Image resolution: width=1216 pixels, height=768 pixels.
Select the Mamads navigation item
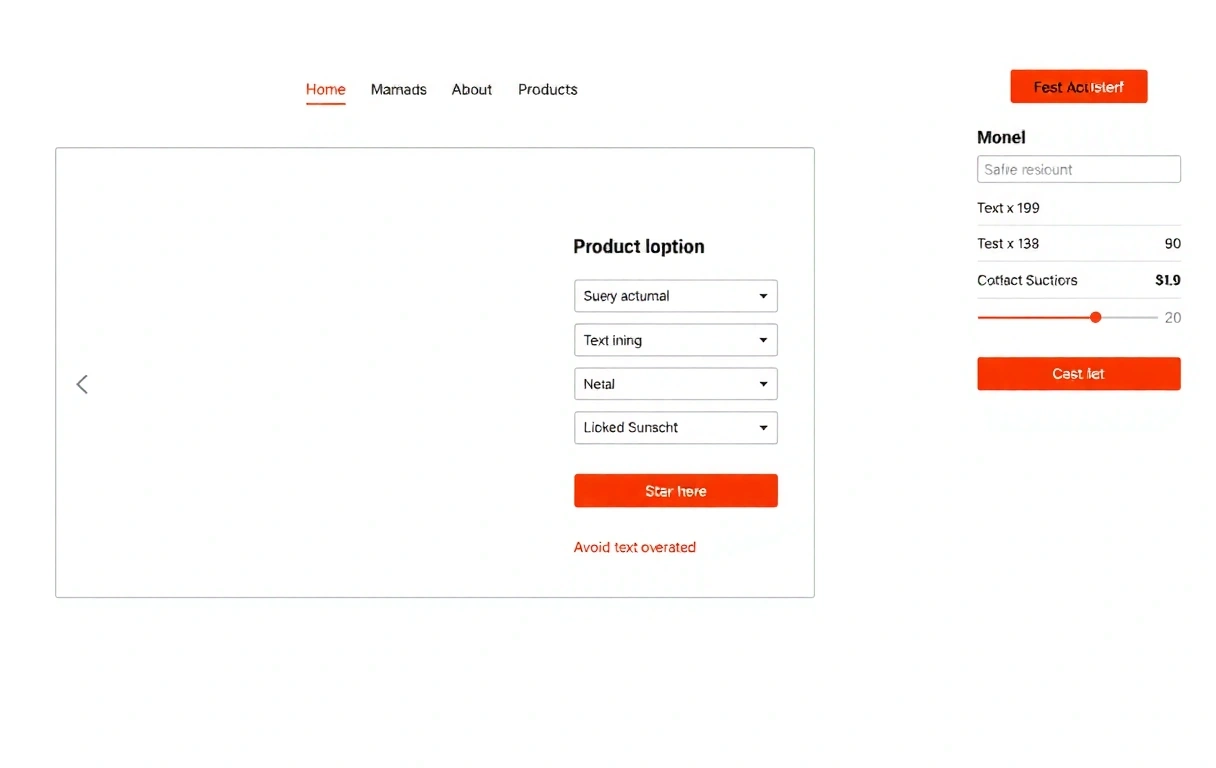398,89
